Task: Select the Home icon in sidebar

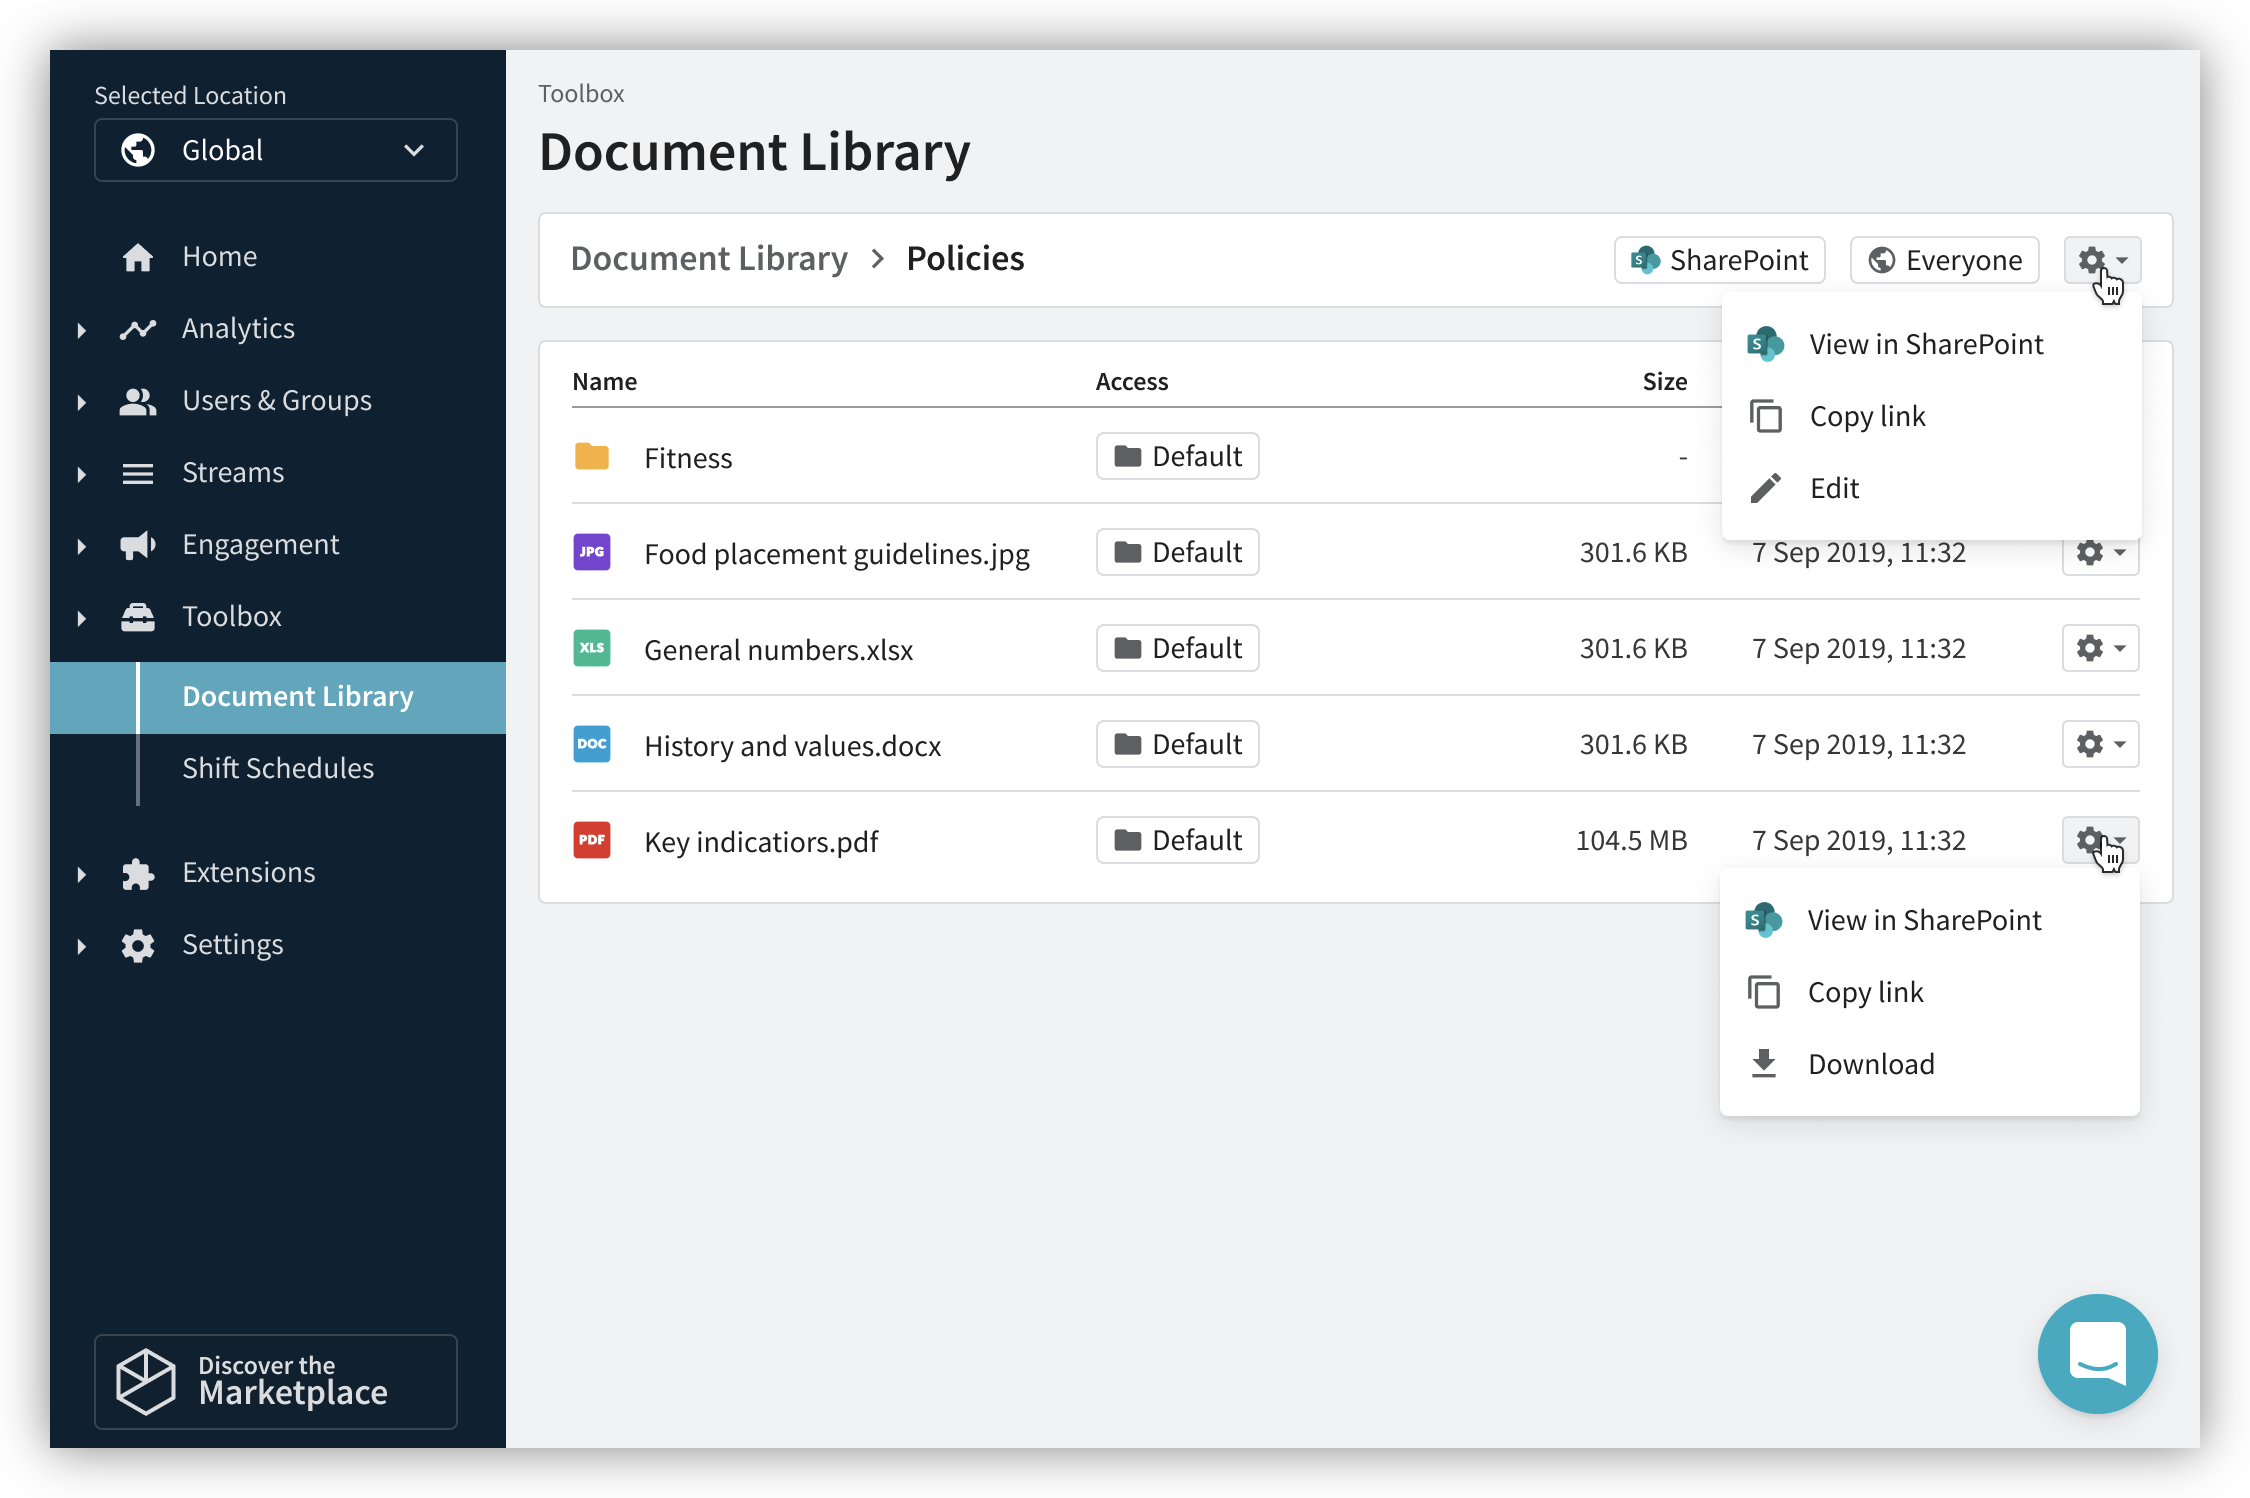Action: coord(138,256)
